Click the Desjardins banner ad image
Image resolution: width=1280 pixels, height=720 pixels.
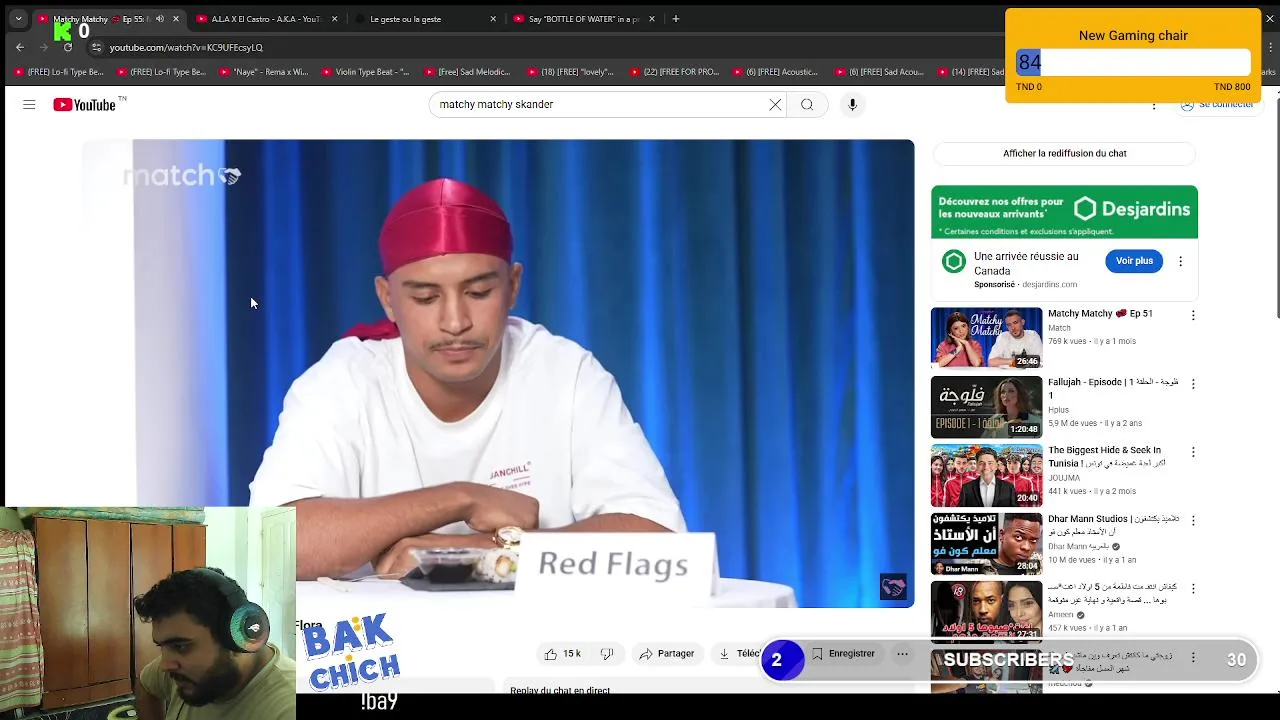point(1064,212)
